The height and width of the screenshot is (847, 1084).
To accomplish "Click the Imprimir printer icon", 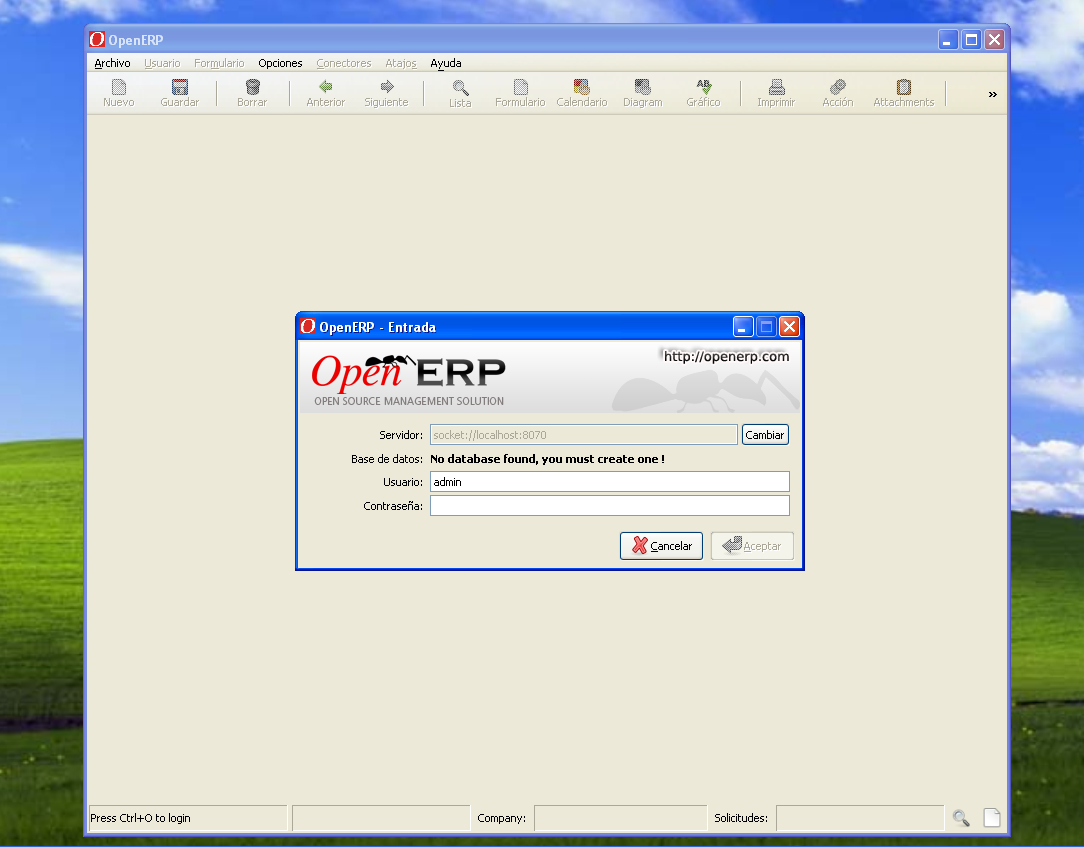I will pos(776,88).
